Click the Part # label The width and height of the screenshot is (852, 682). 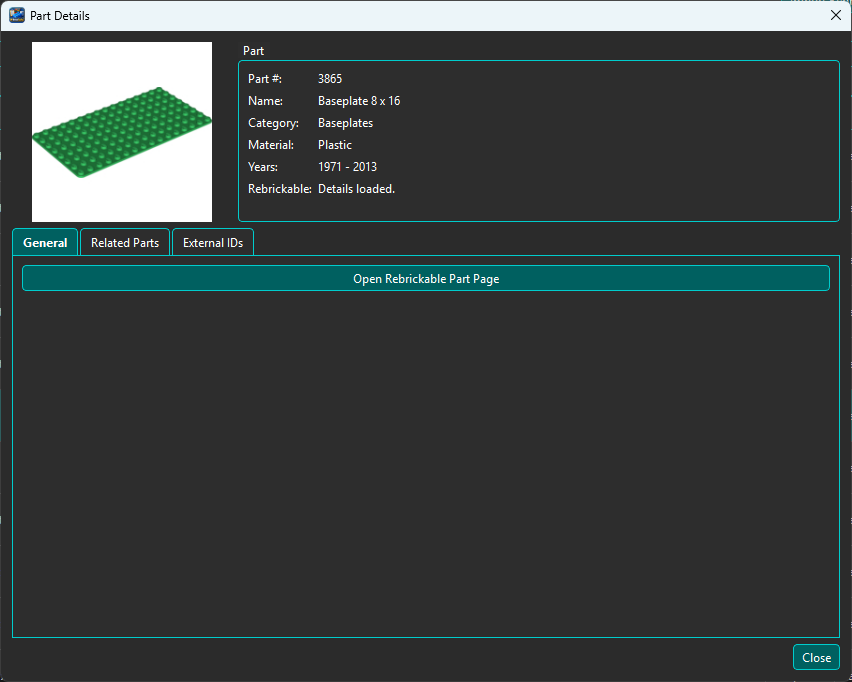265,79
